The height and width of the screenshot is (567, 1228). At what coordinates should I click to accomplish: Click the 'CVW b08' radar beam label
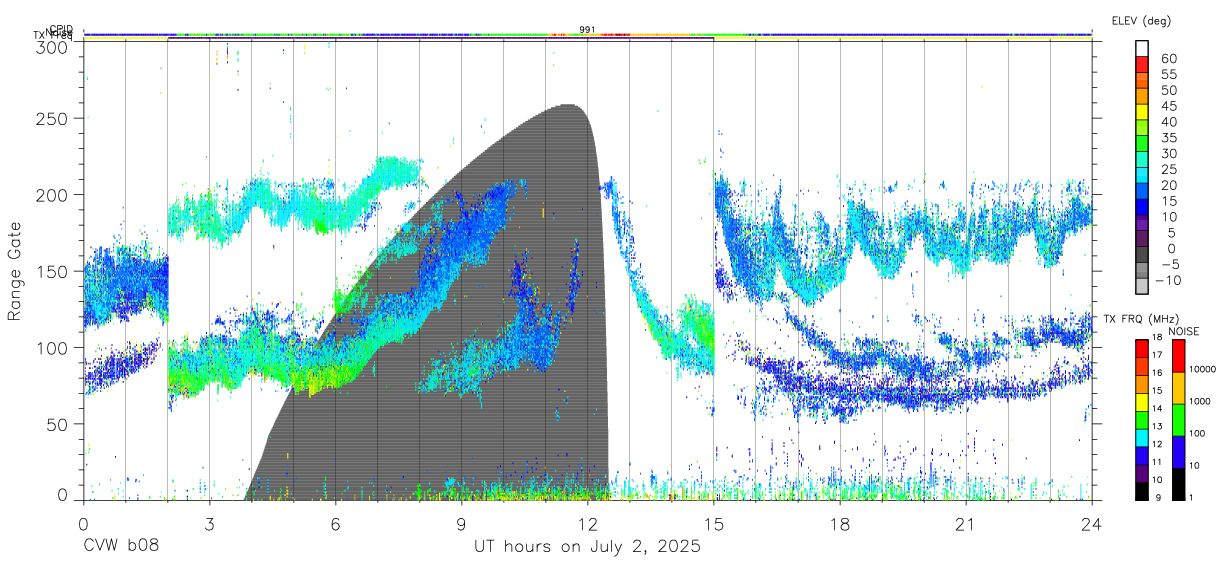(x=121, y=547)
